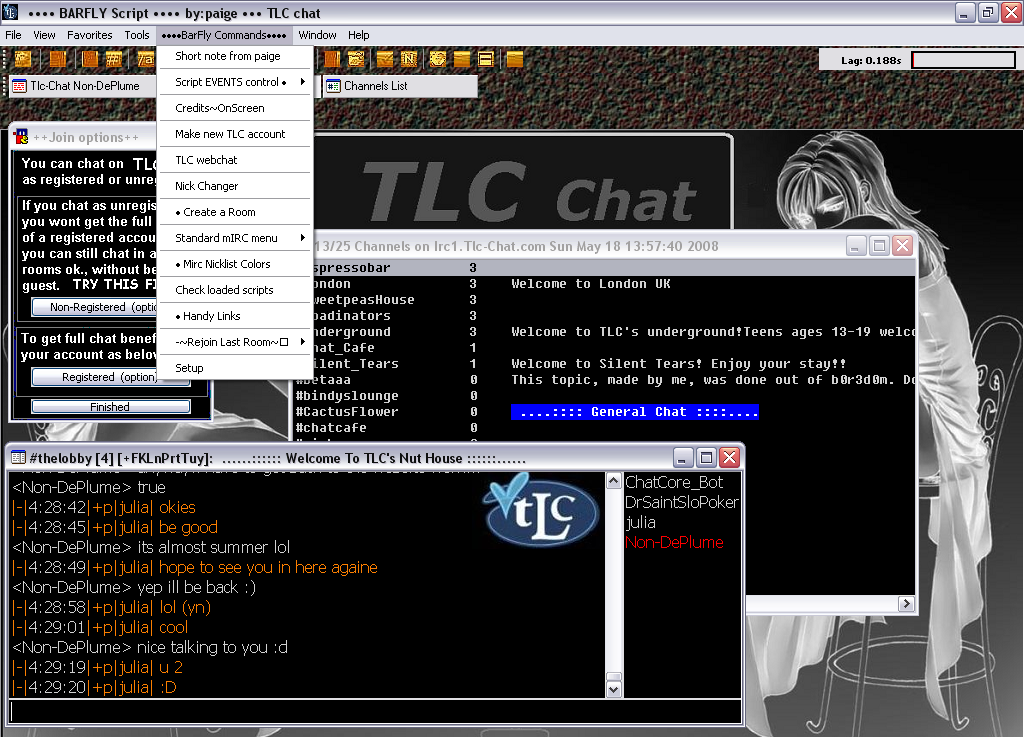
Task: Click the Non-Registered (option) button
Action: [x=95, y=307]
